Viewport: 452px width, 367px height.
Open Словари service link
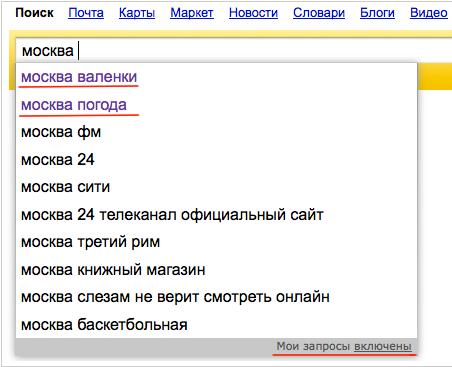319,13
